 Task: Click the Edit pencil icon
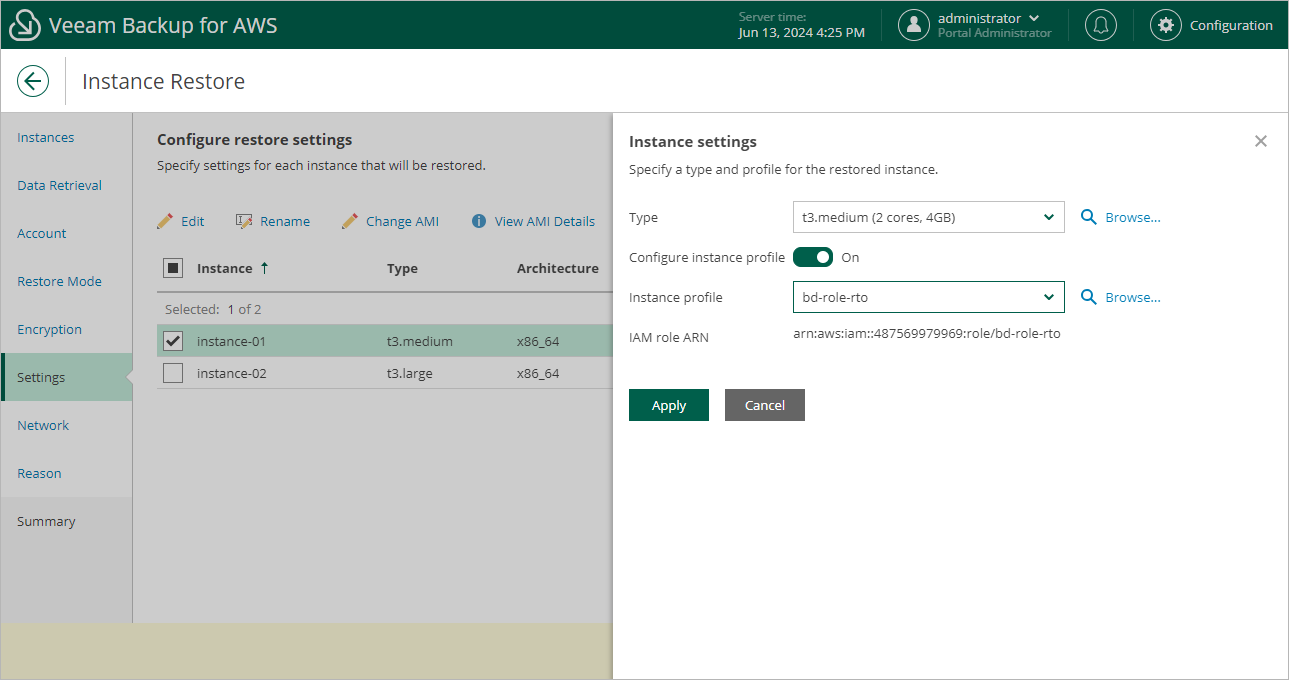pyautogui.click(x=166, y=221)
